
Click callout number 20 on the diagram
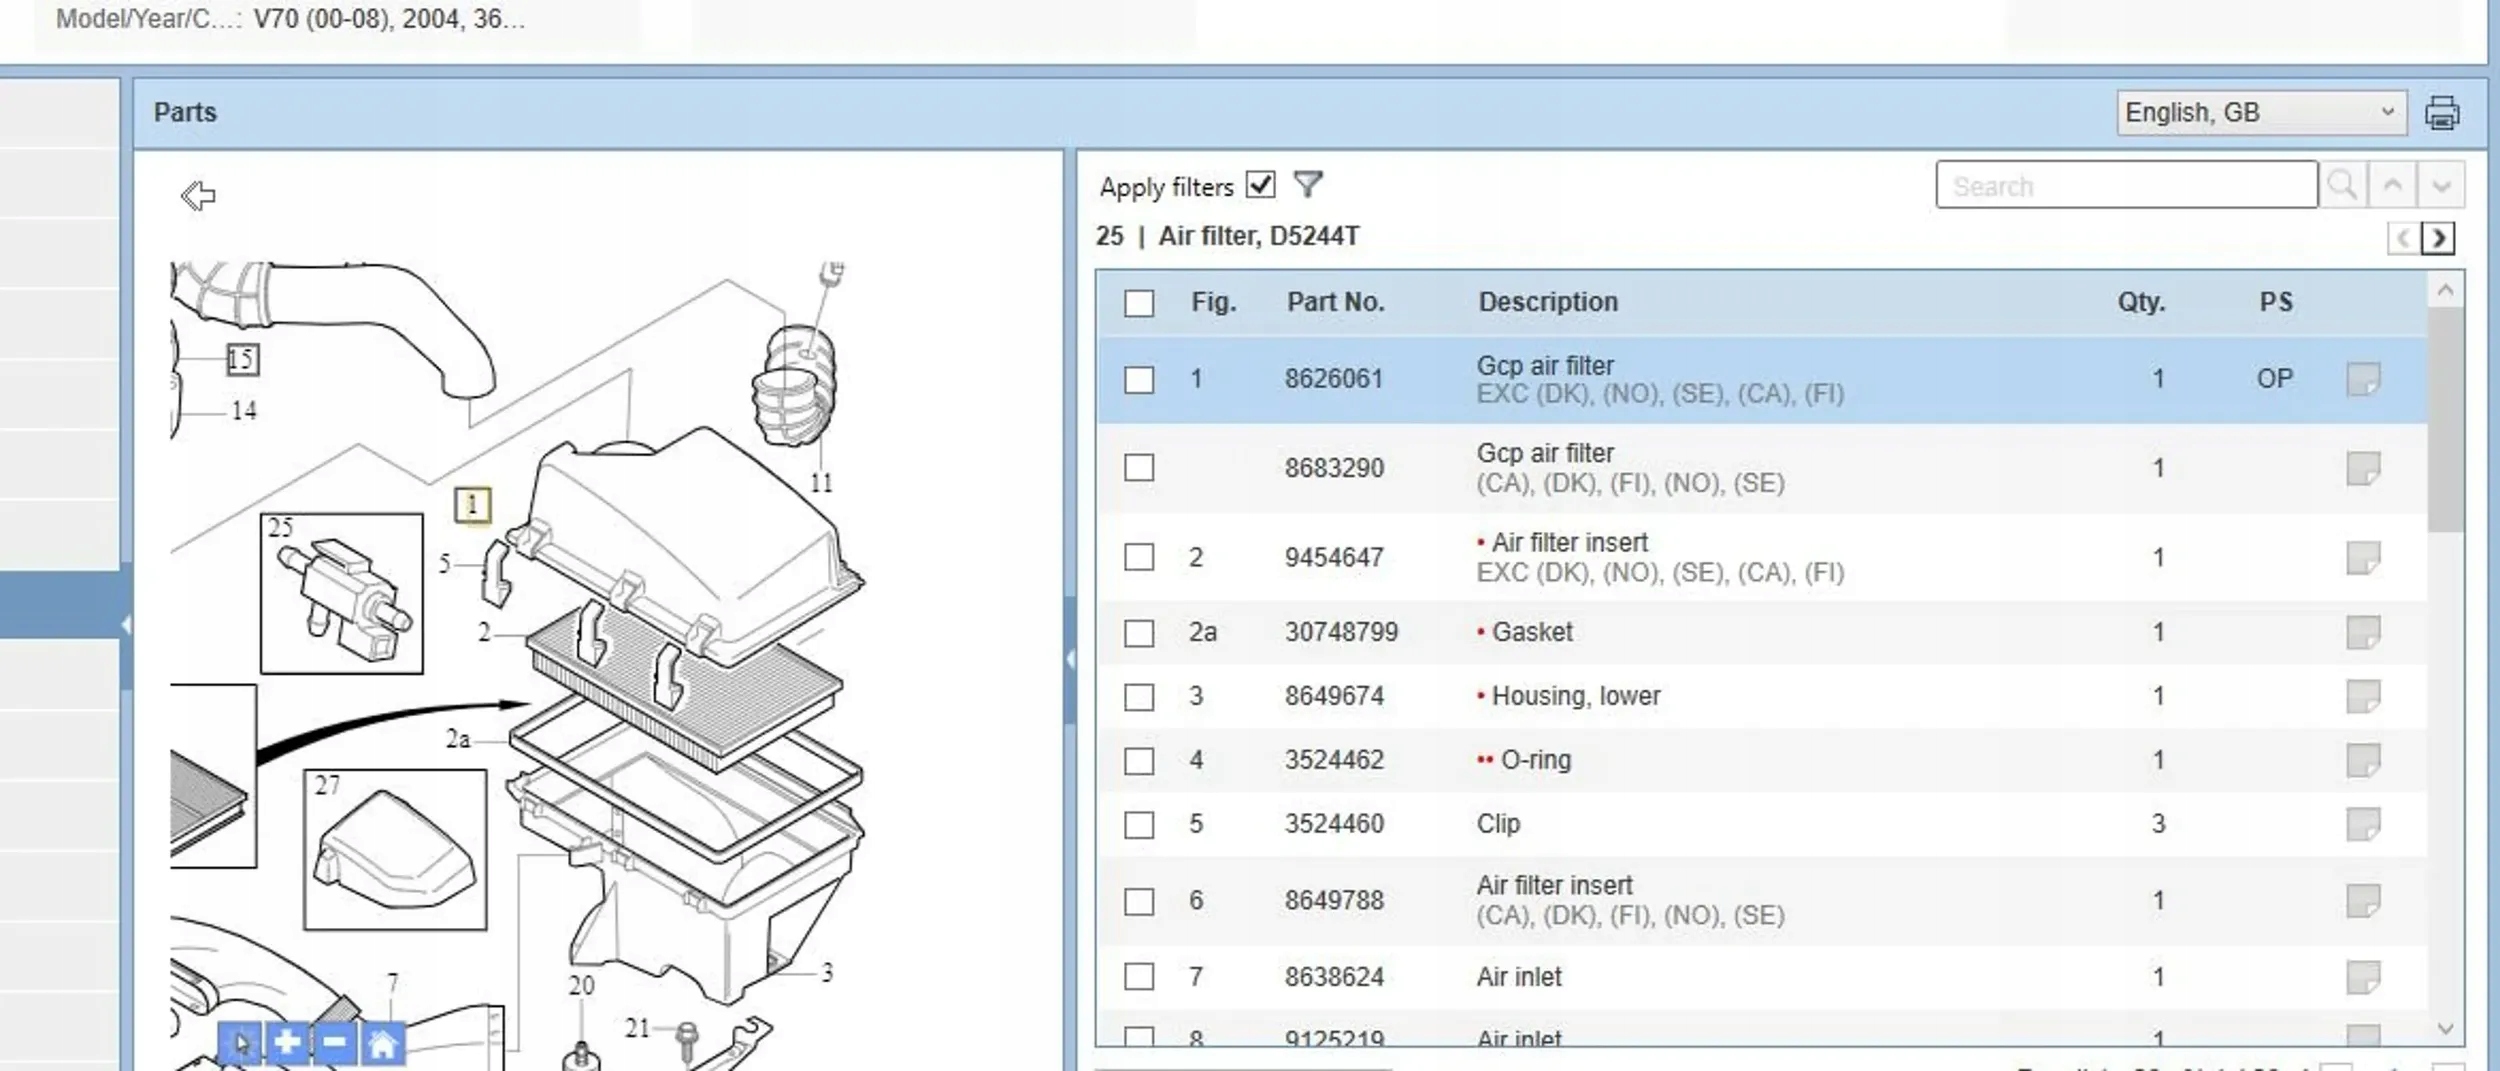click(581, 986)
